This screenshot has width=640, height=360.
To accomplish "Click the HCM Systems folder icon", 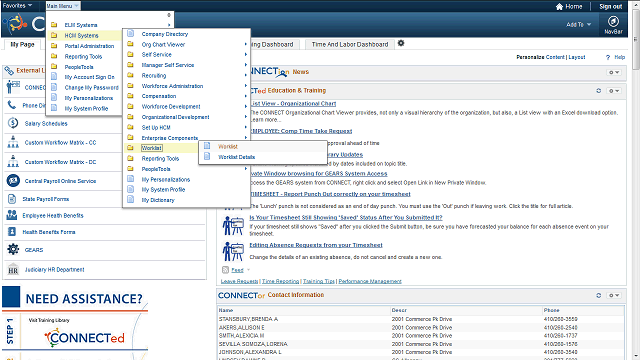I will [x=53, y=36].
